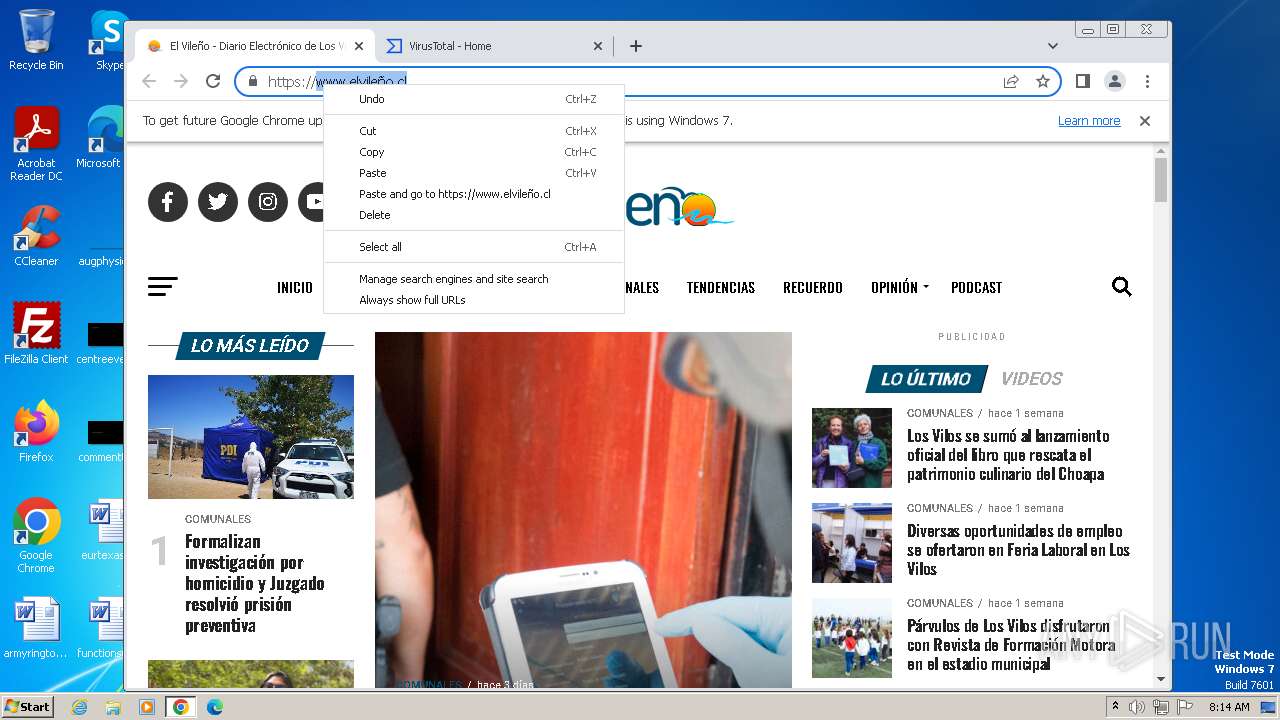The height and width of the screenshot is (720, 1280).
Task: Open Google Chrome desktop icon
Action: coord(36,535)
